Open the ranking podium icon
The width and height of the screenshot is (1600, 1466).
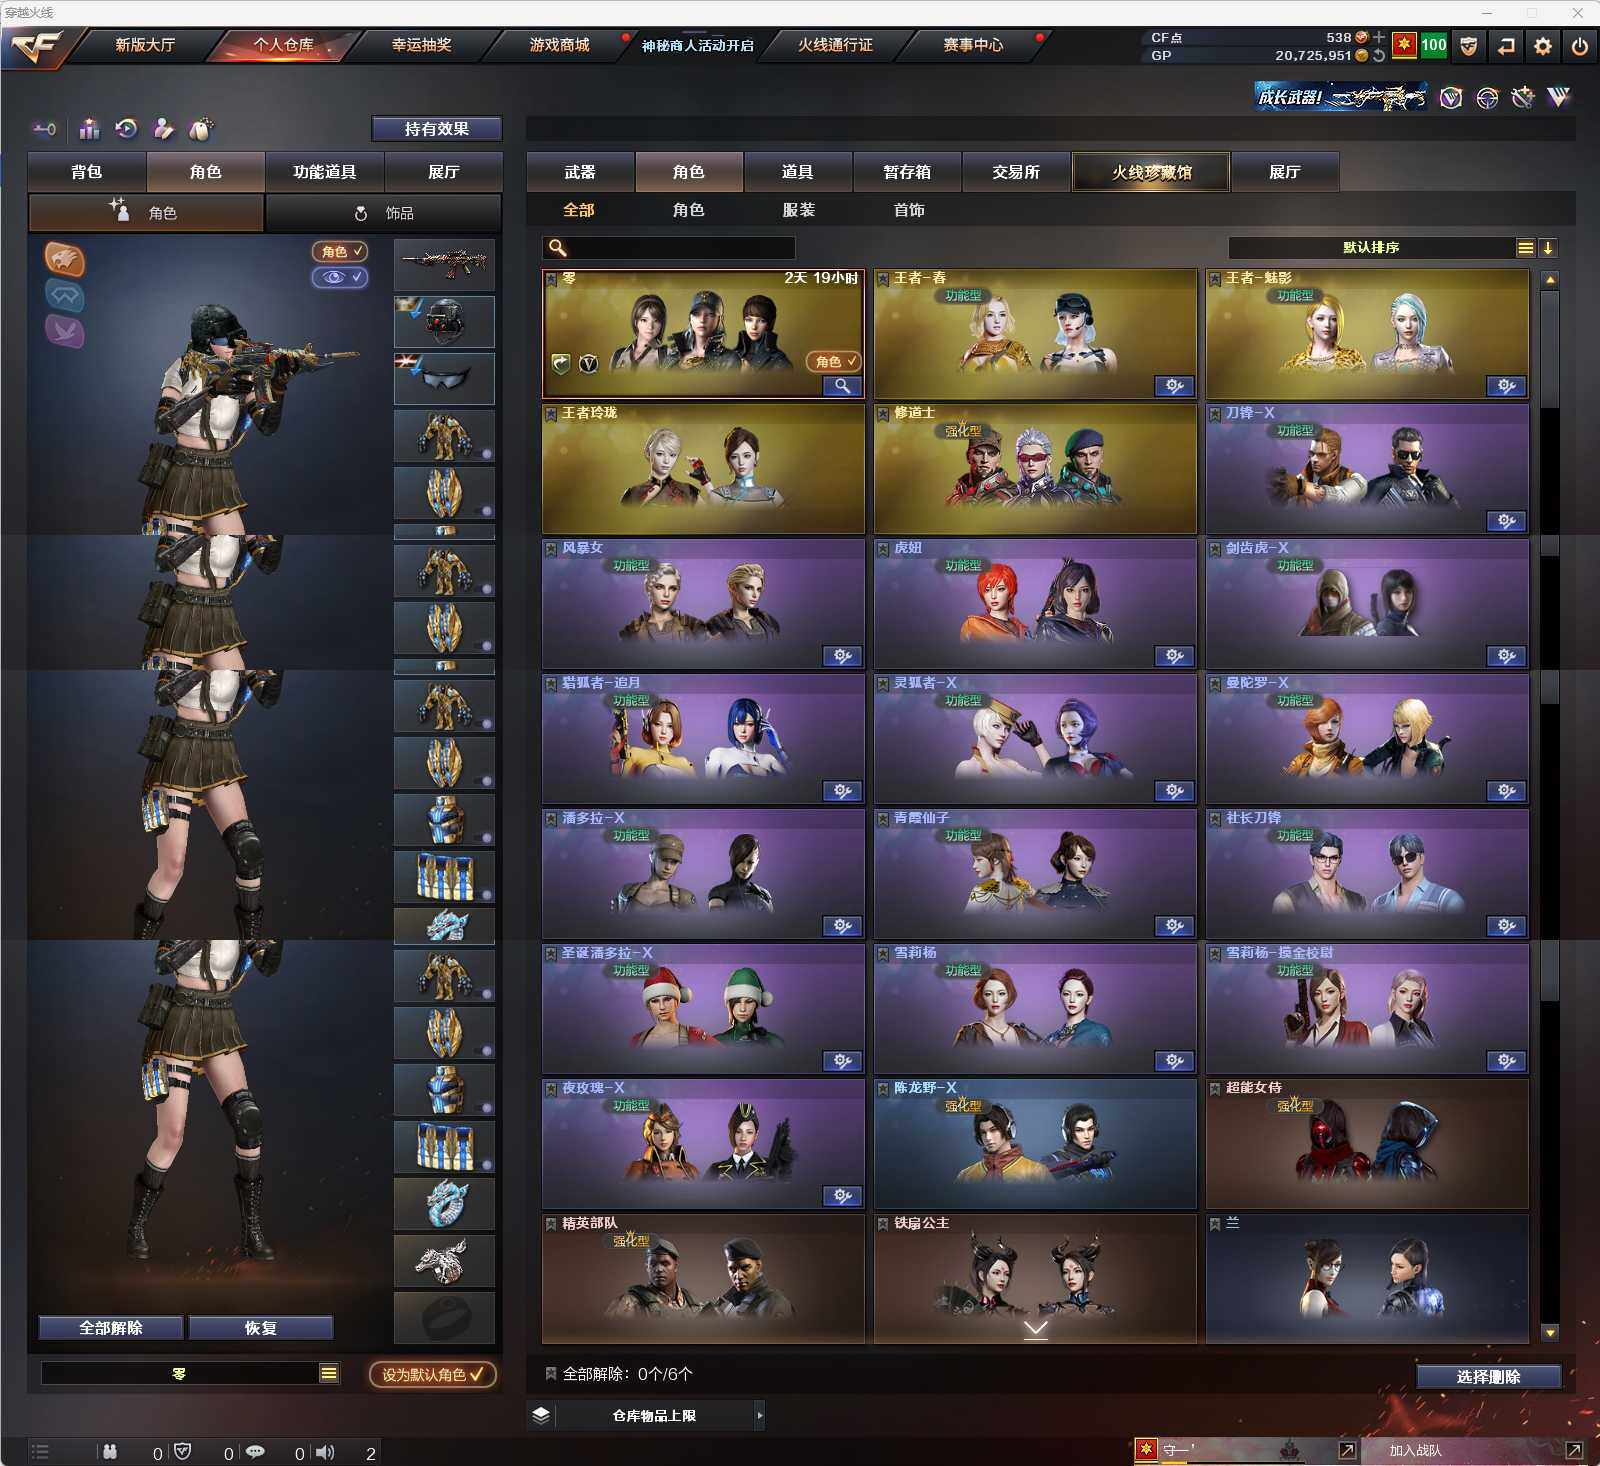point(90,129)
